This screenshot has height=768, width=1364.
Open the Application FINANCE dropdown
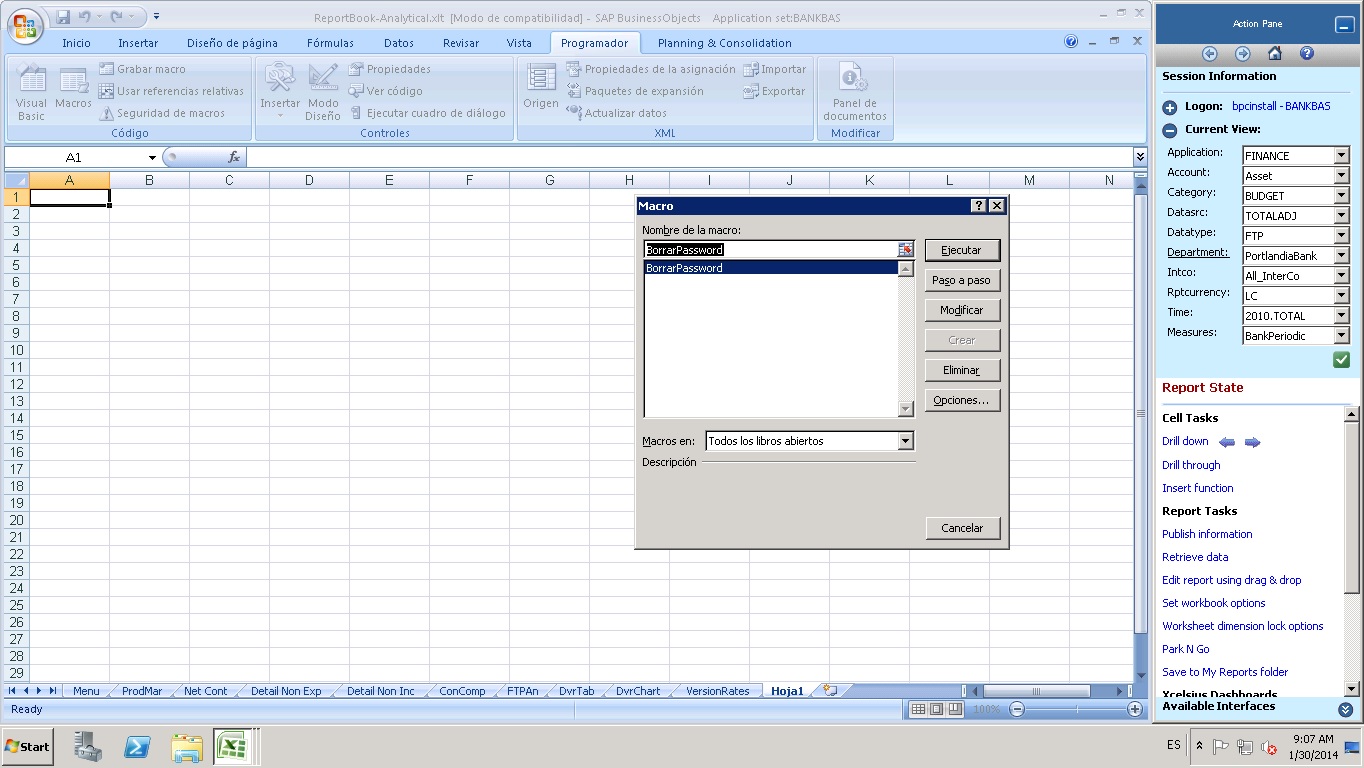[x=1341, y=156]
